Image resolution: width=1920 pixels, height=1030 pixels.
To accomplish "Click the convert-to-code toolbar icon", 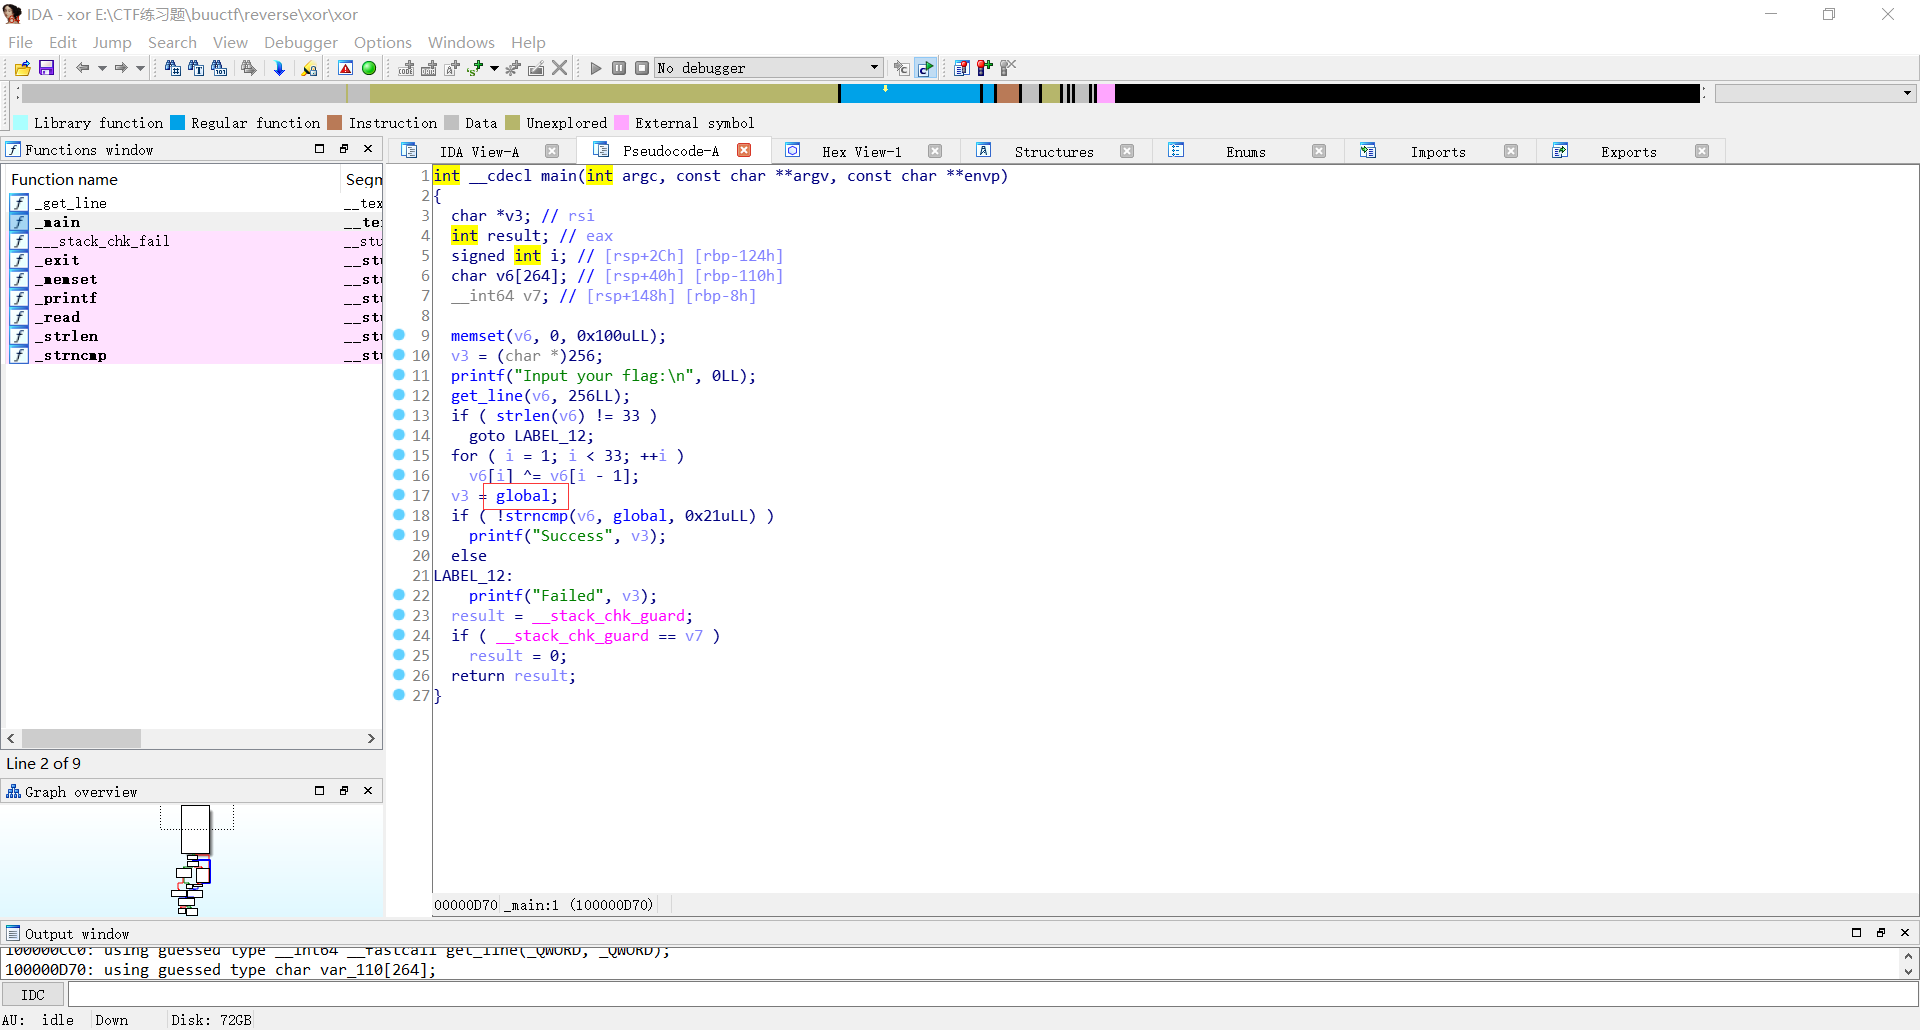I will pyautogui.click(x=406, y=68).
